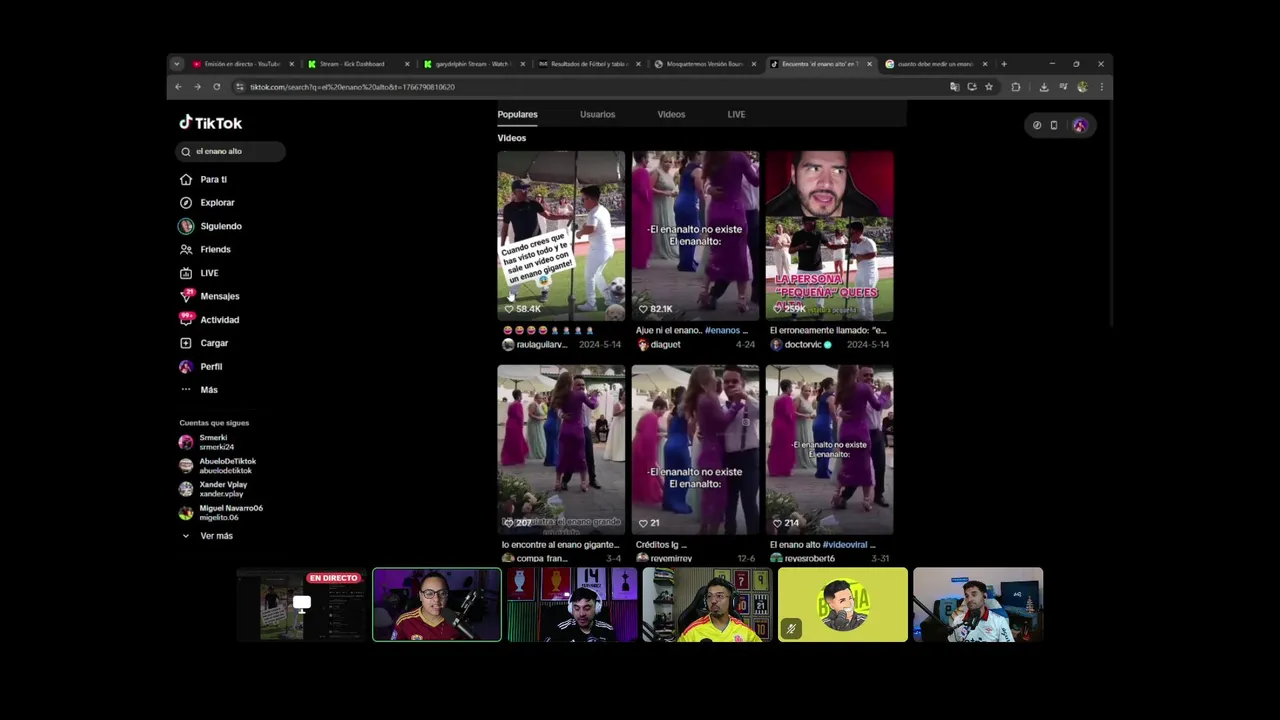Screen dimensions: 1280x720
Task: Open a new browser tab
Action: [1004, 64]
